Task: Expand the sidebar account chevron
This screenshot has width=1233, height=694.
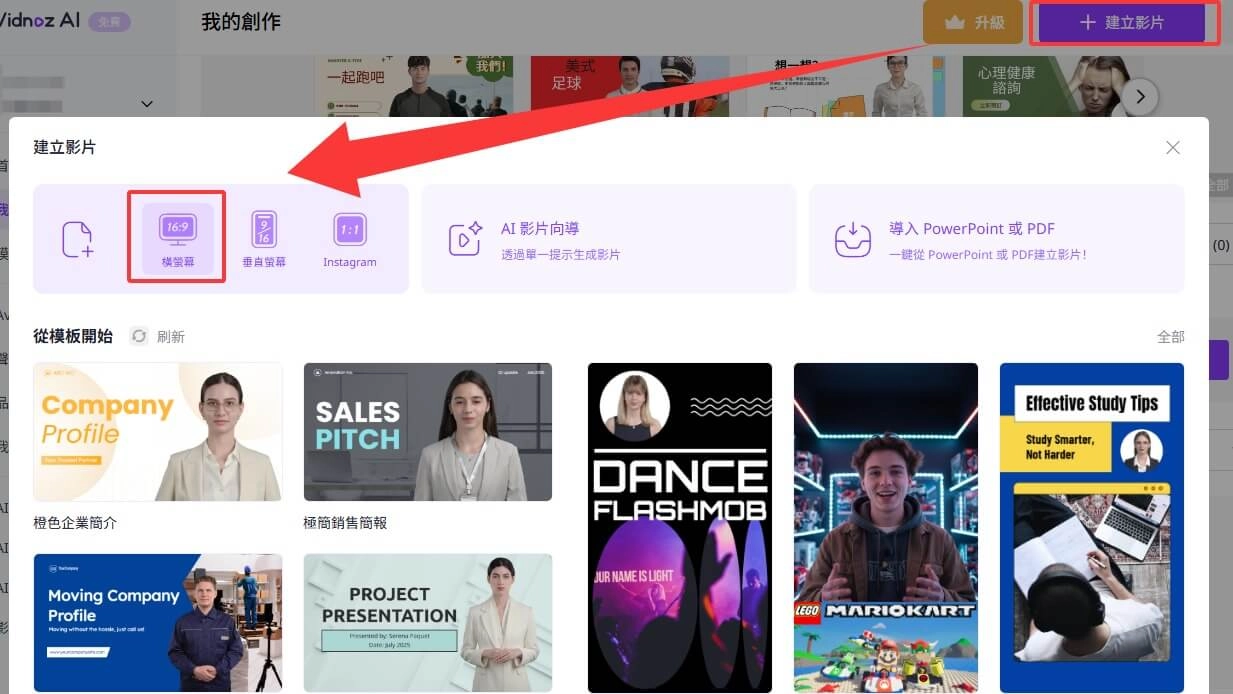Action: [147, 104]
